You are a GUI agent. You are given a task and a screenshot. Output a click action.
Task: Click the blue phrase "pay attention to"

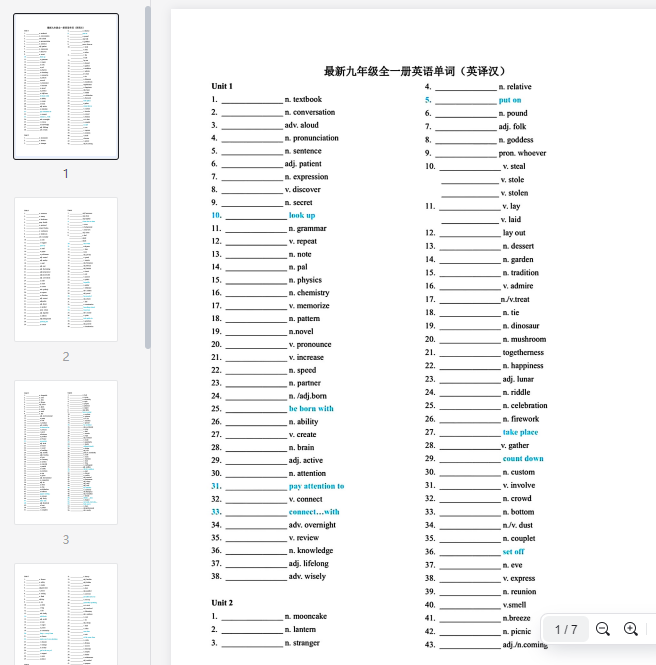pyautogui.click(x=316, y=486)
